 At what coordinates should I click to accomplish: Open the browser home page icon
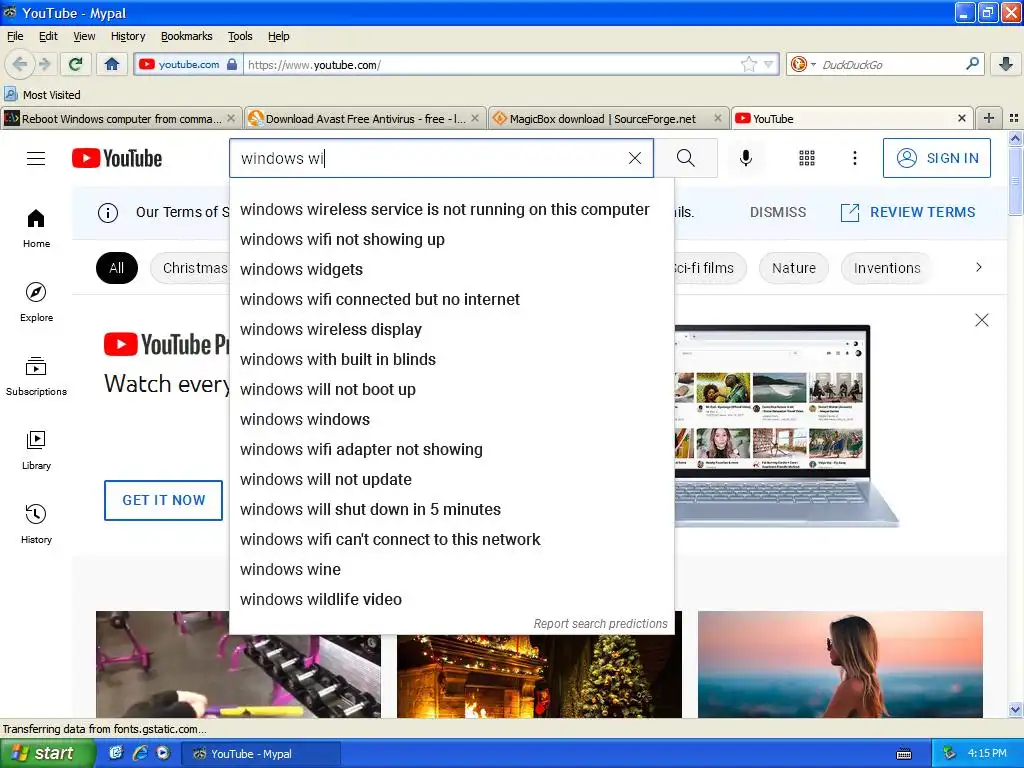112,64
